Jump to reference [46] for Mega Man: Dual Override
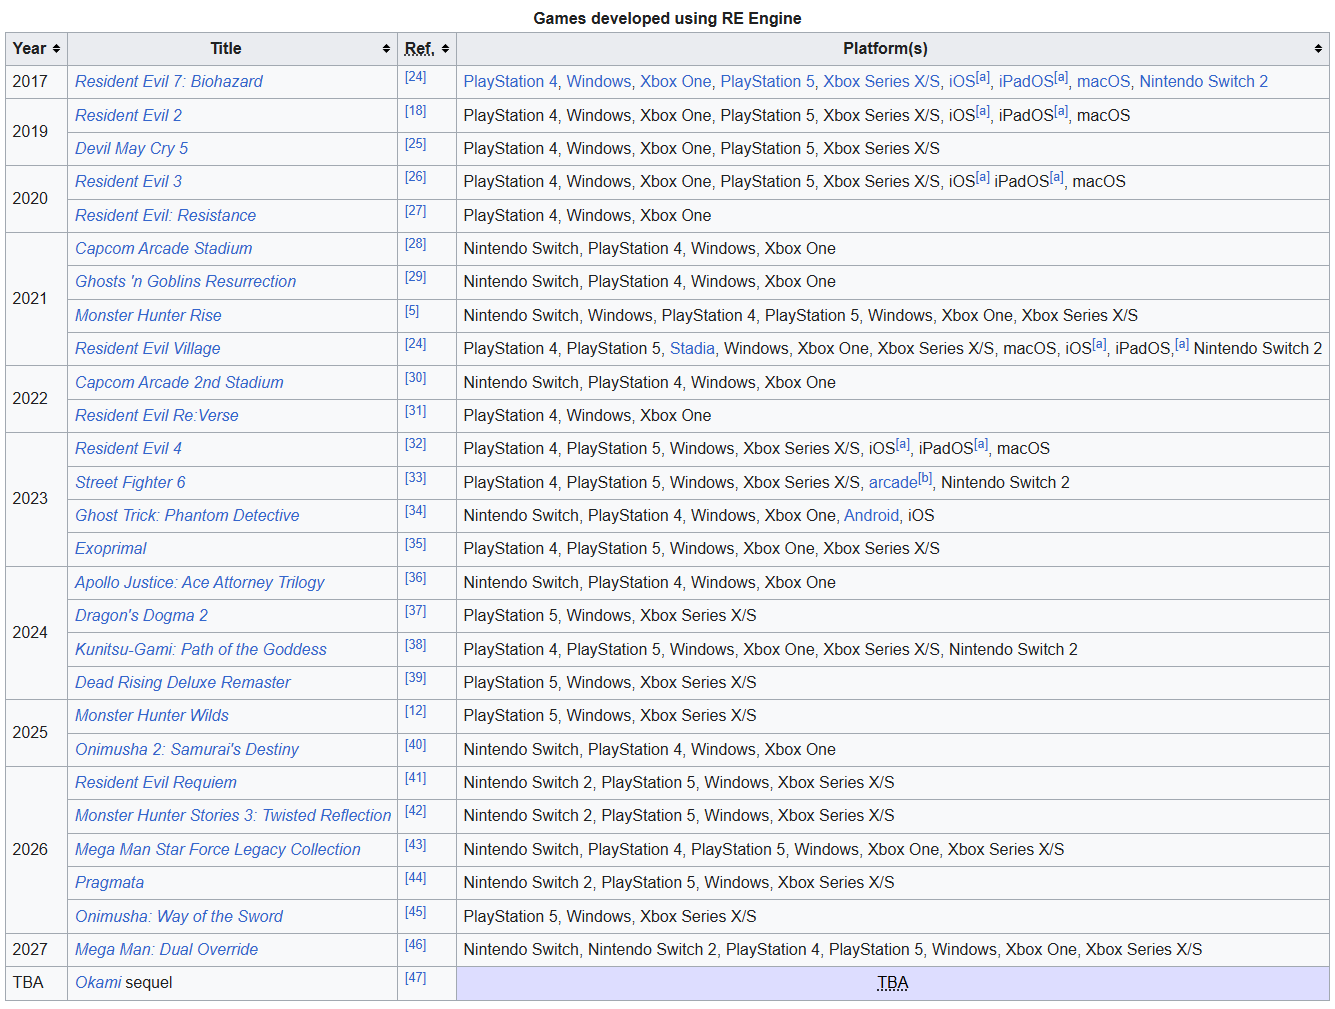 coord(415,945)
